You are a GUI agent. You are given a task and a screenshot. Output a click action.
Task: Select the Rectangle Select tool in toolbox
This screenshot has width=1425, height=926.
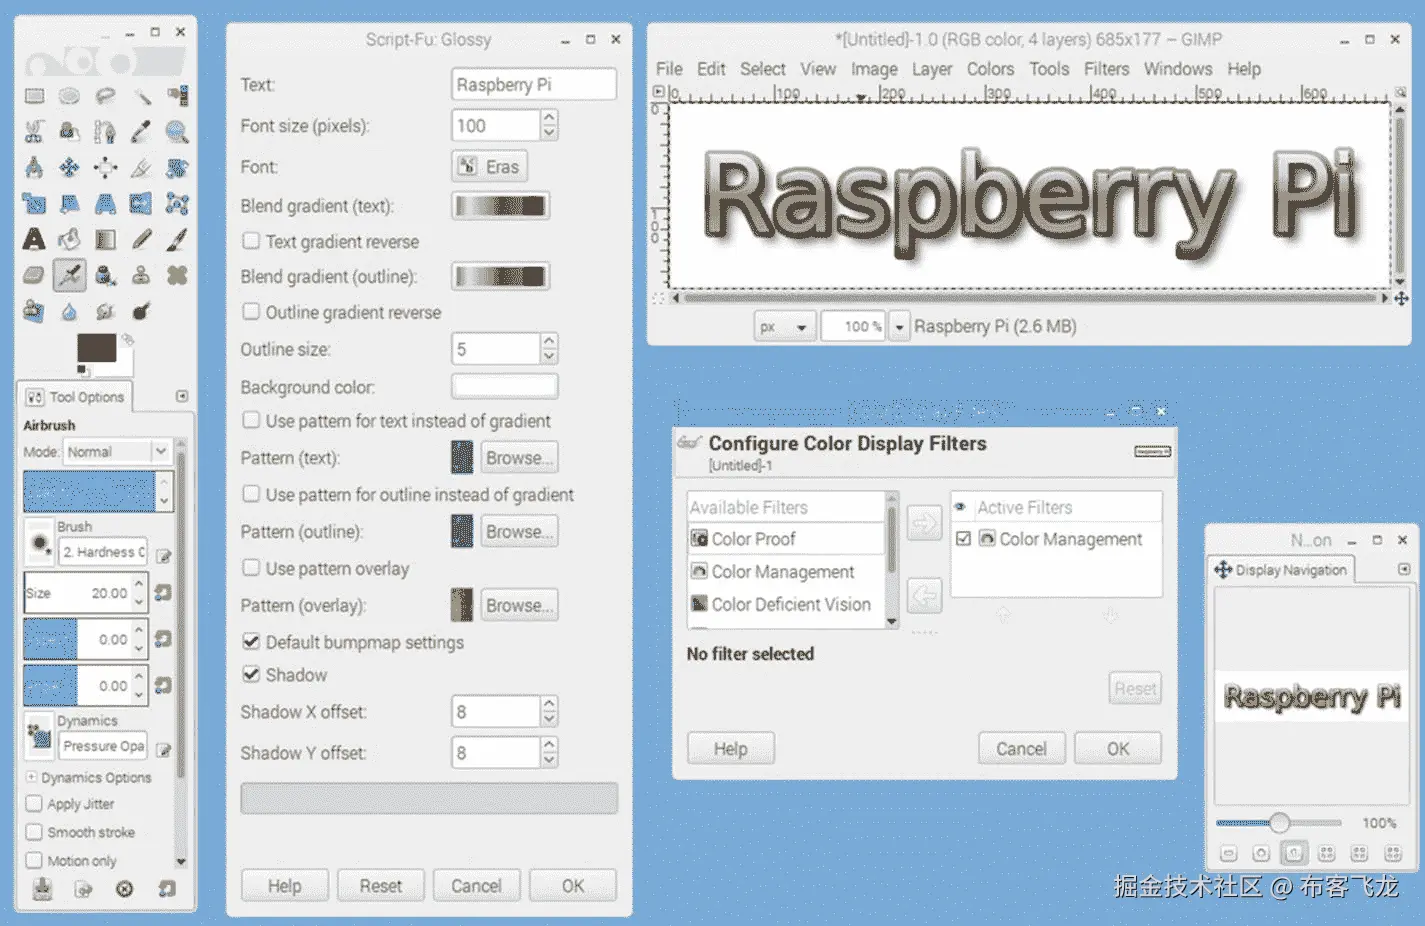(x=34, y=96)
